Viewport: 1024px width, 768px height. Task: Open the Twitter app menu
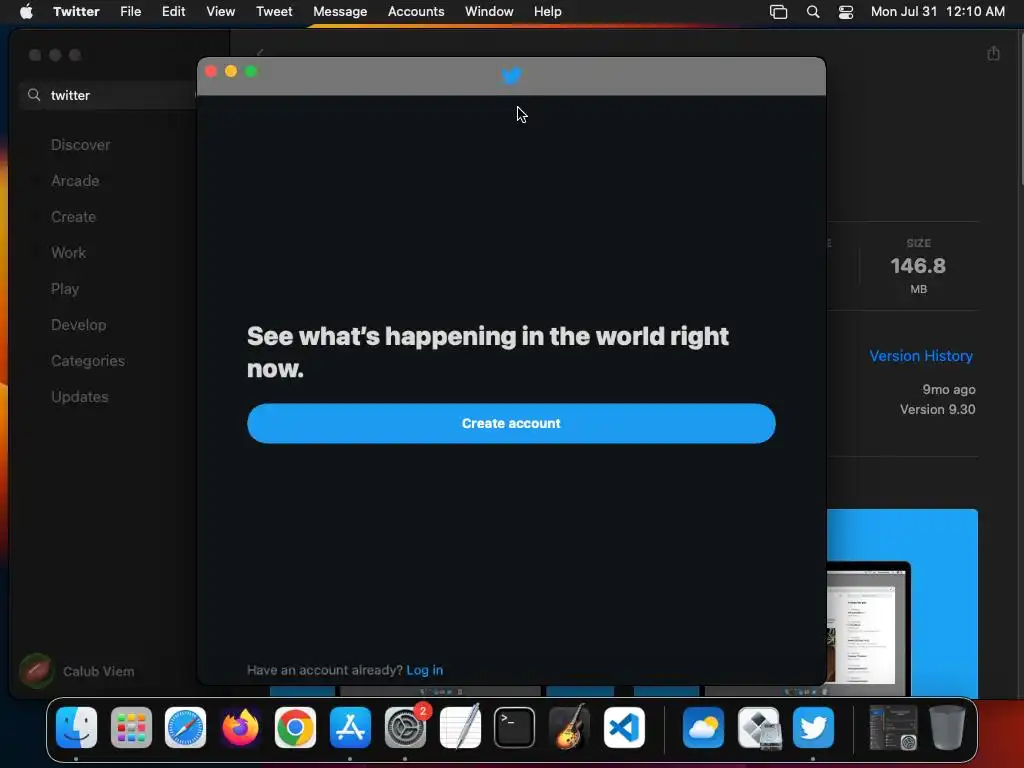click(76, 11)
